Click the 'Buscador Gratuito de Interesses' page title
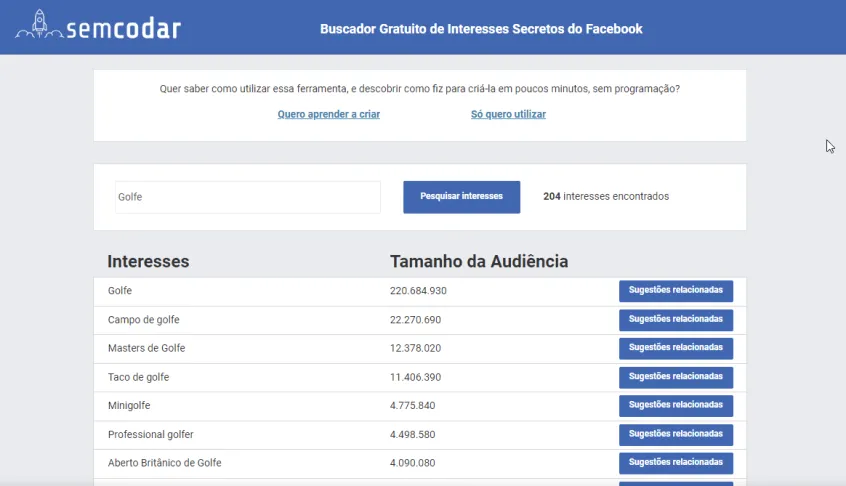 (x=480, y=29)
